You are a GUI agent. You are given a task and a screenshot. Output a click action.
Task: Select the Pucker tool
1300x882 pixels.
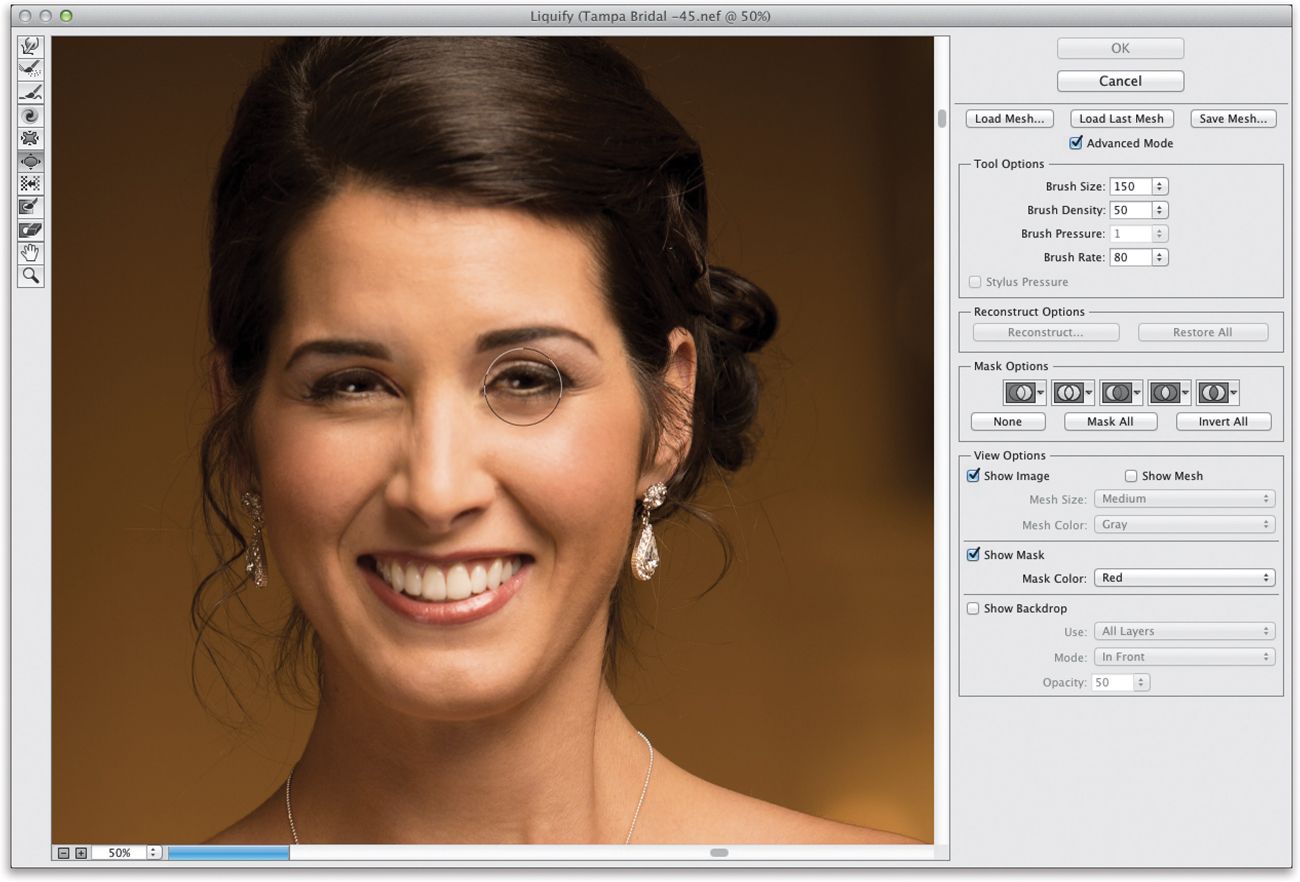point(31,138)
